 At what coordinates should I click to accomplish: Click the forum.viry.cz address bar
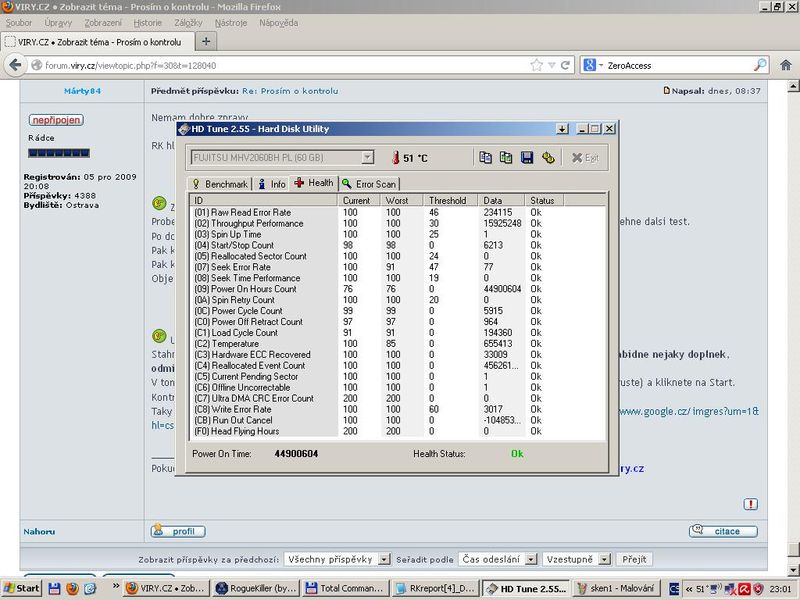(x=286, y=65)
